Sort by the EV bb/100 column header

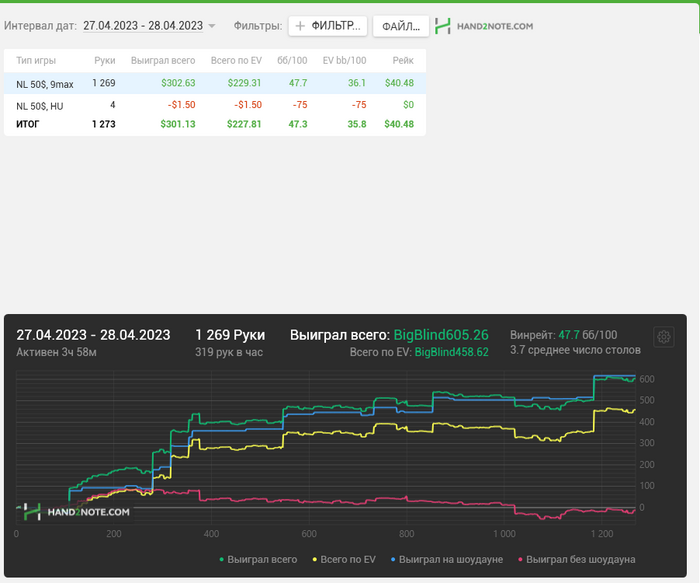click(344, 60)
